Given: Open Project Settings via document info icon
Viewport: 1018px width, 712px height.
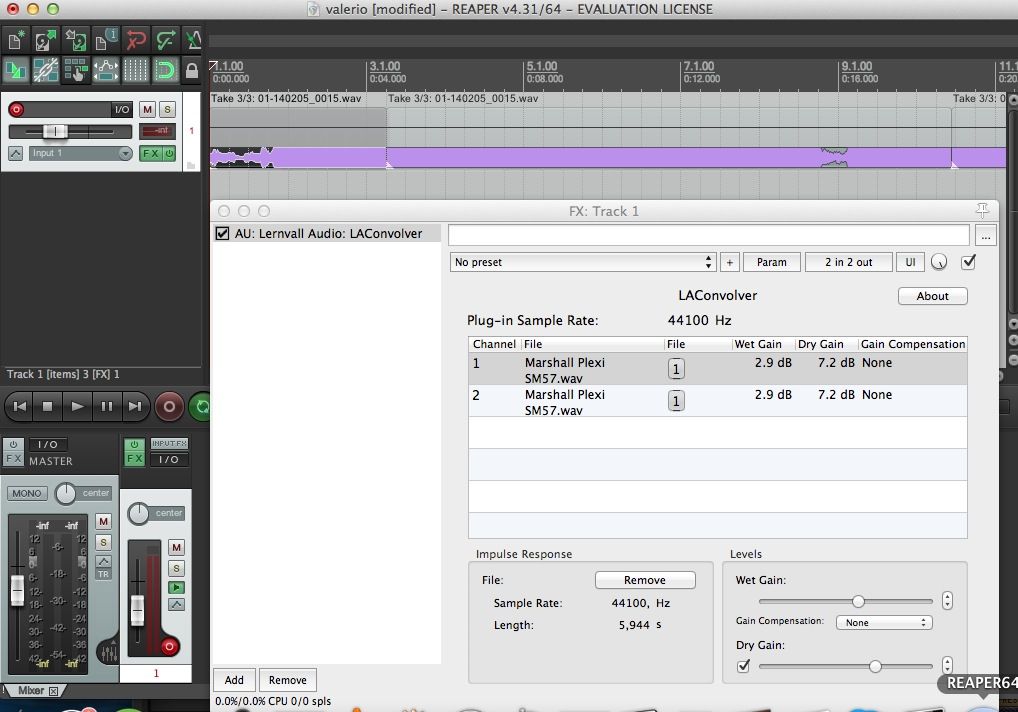Looking at the screenshot, I should click(x=105, y=40).
